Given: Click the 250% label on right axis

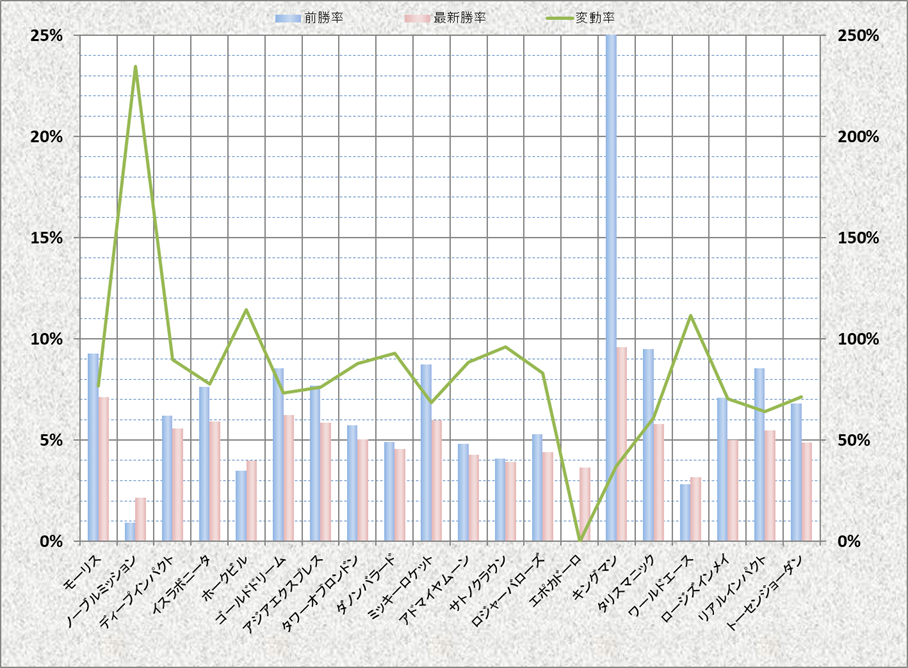Looking at the screenshot, I should coord(855,35).
